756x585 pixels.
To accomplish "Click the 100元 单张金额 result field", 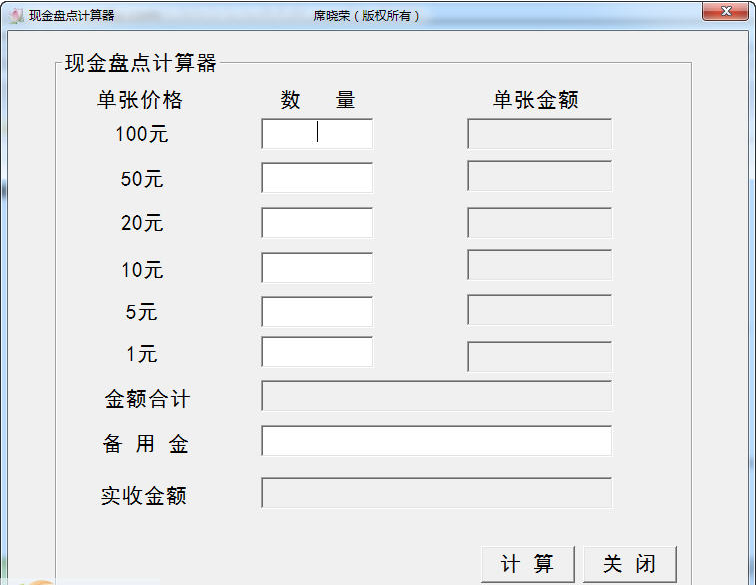I will (x=540, y=134).
